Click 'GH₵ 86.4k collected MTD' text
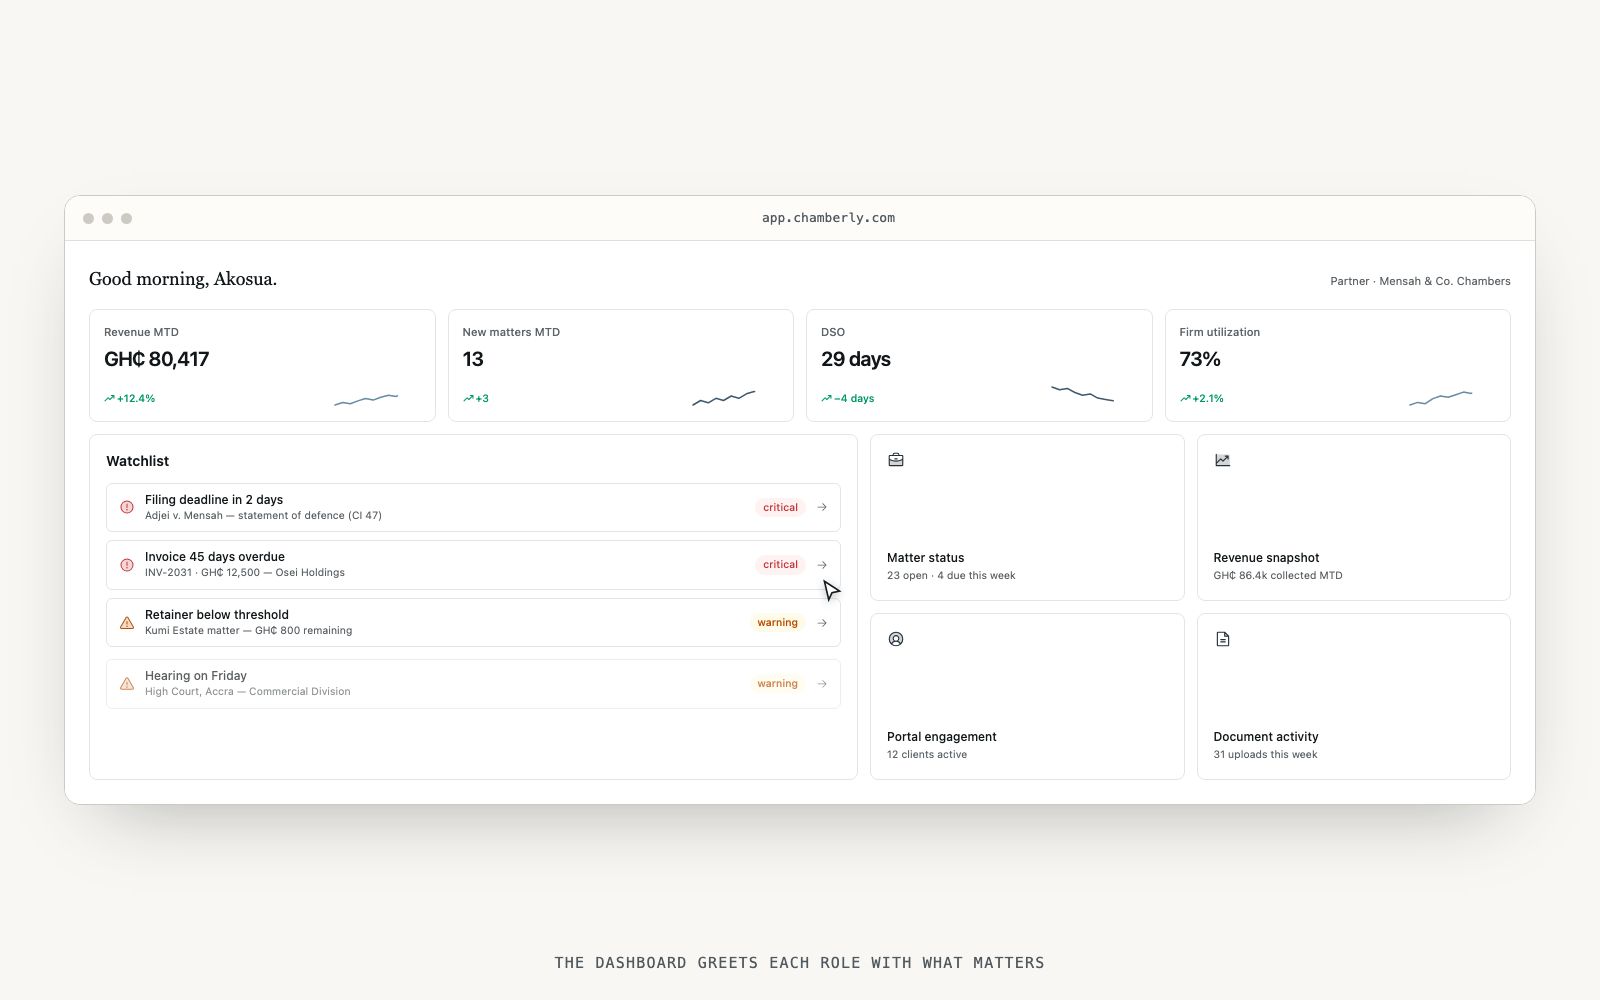 (1278, 576)
